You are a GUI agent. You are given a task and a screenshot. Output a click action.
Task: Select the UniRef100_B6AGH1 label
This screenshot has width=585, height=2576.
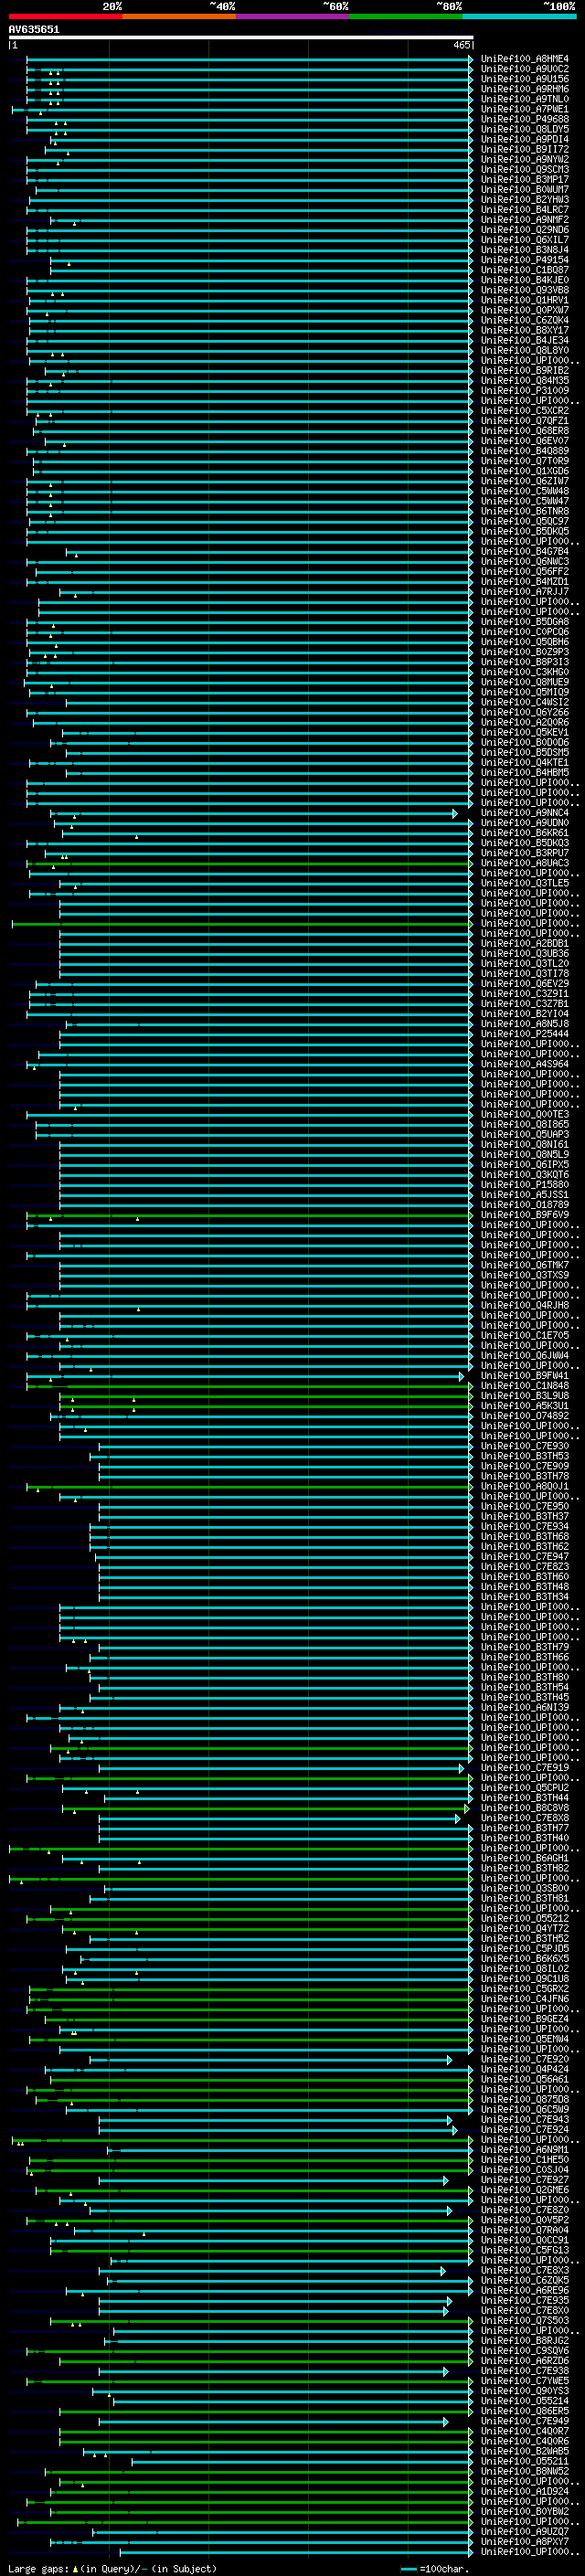coord(524,1858)
